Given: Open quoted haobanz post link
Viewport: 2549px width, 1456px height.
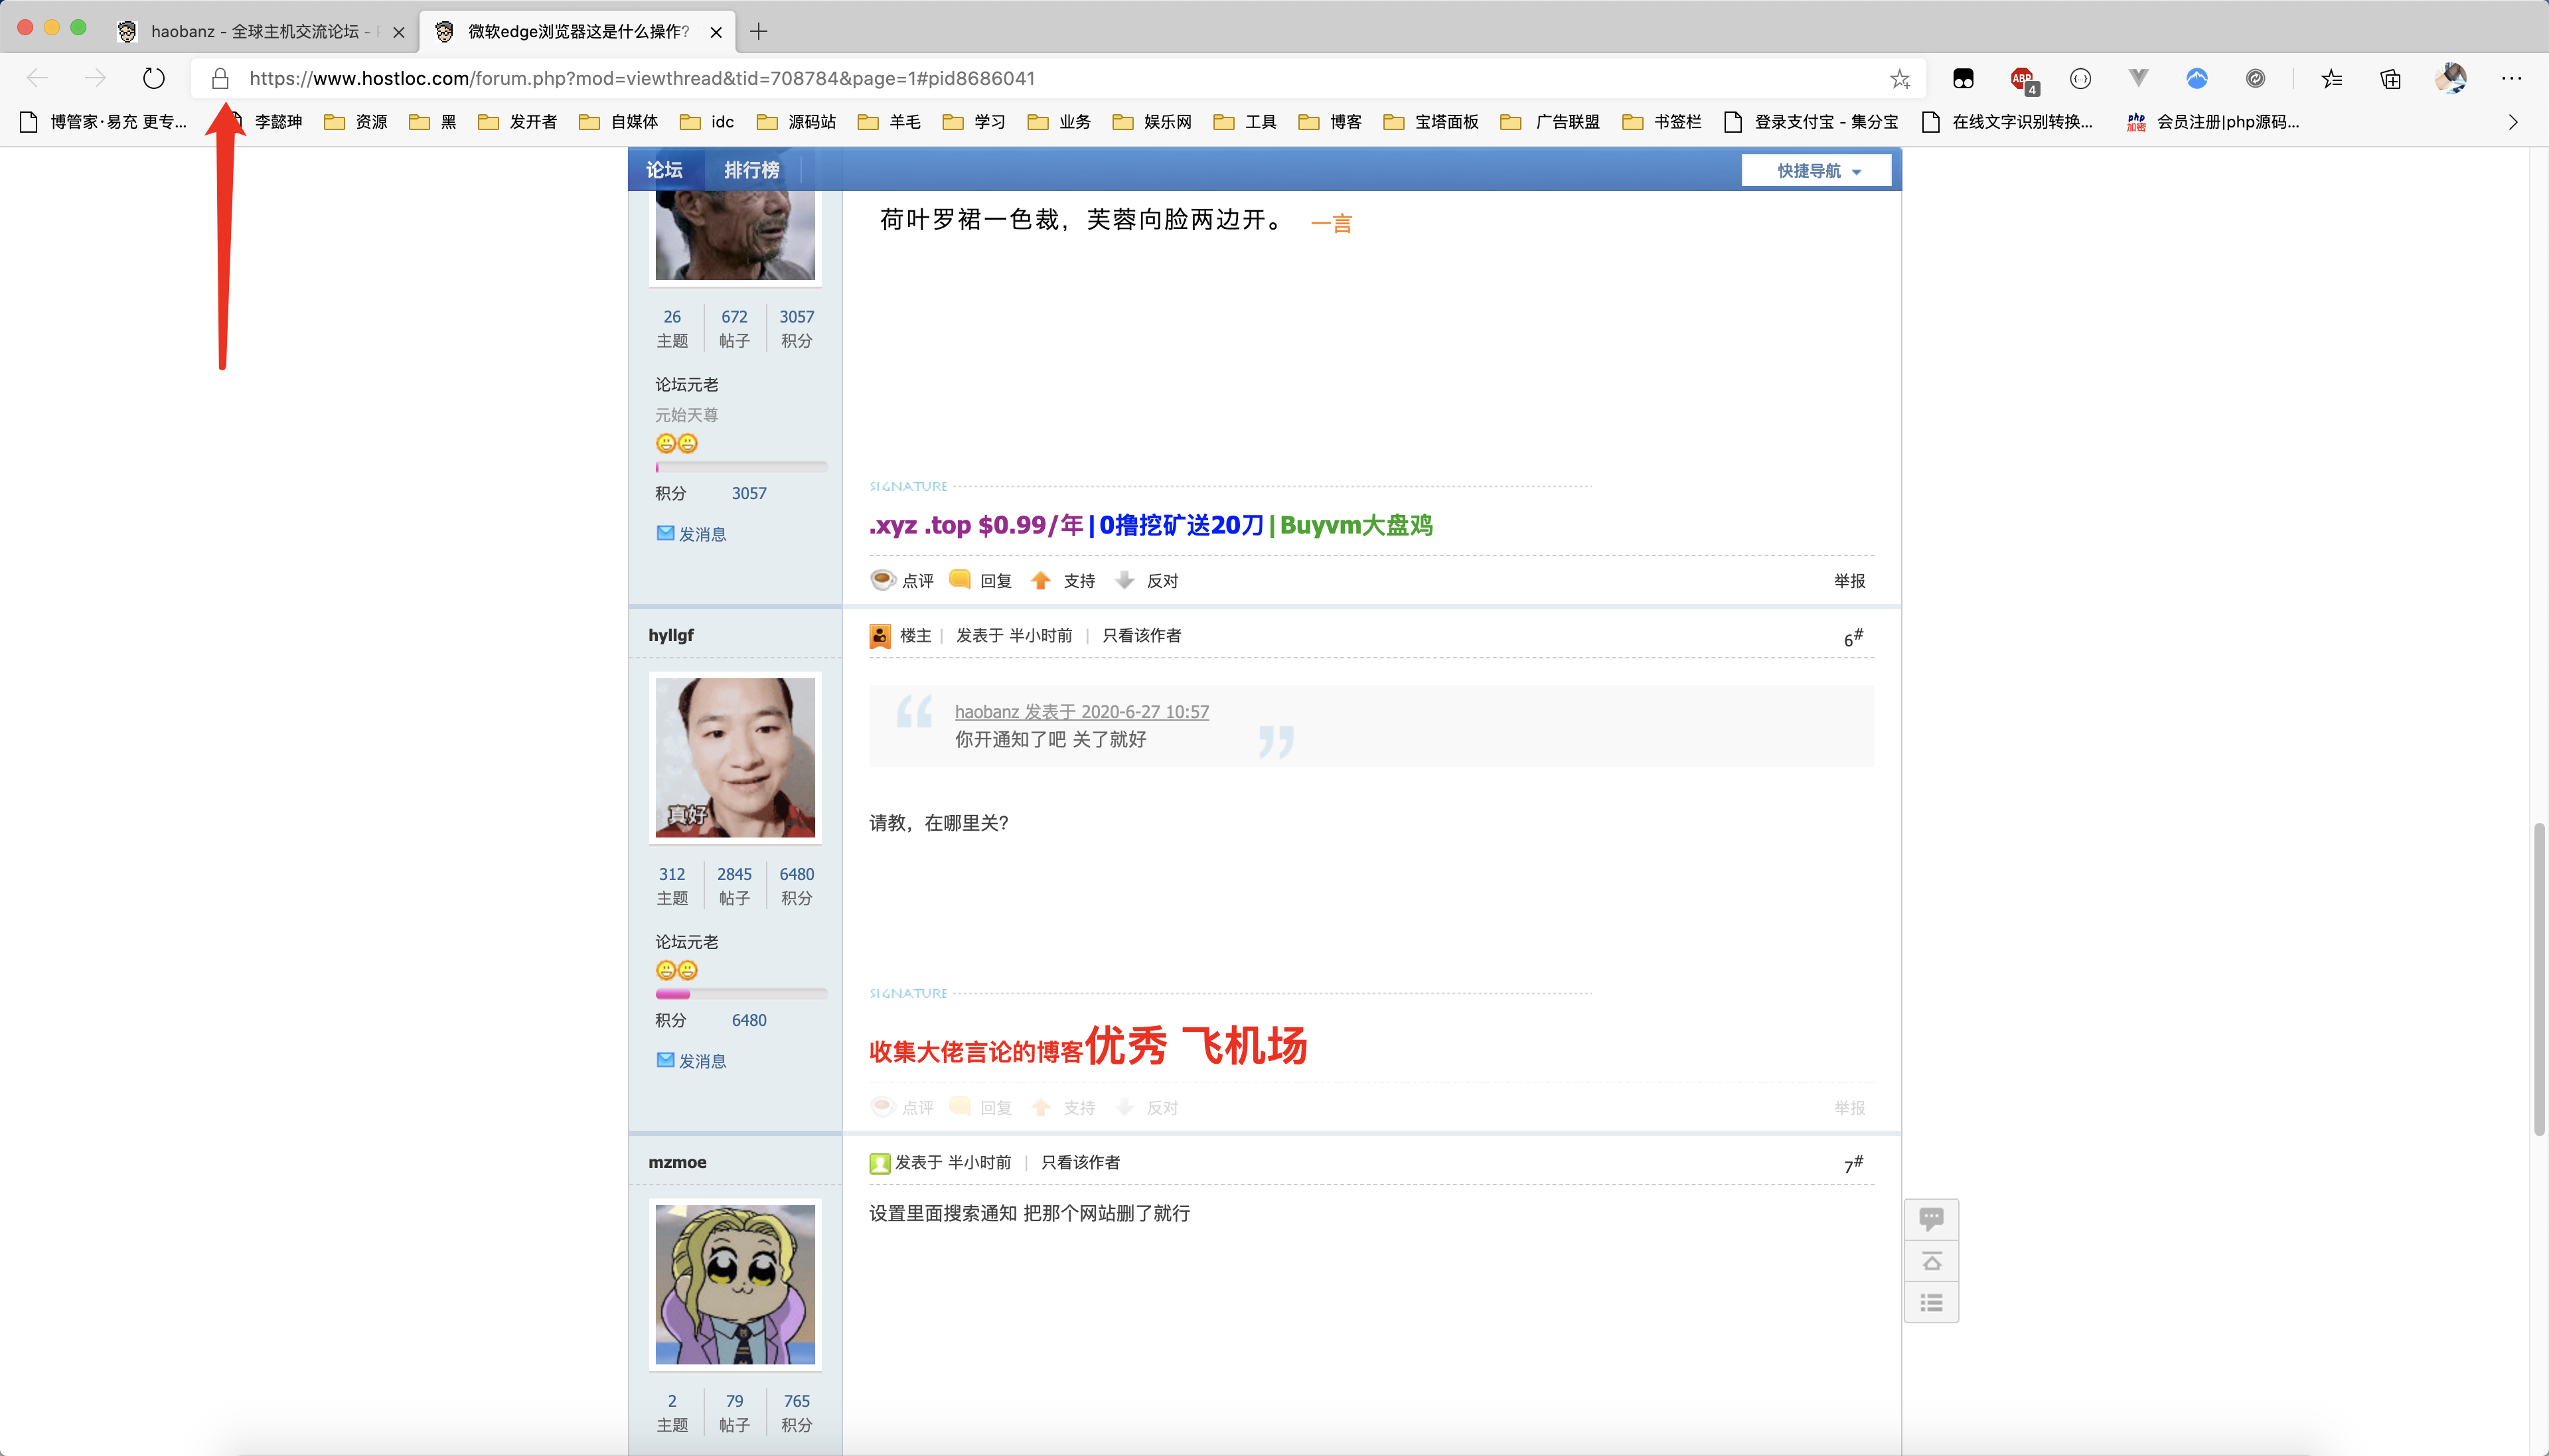Looking at the screenshot, I should click(x=1081, y=711).
